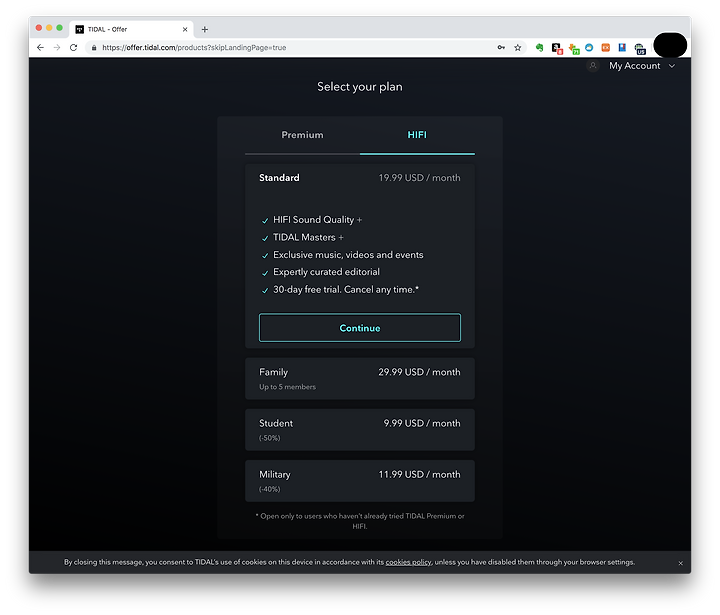Open the globe extension with US badge
Image resolution: width=720 pixels, height=615 pixels.
pyautogui.click(x=640, y=49)
